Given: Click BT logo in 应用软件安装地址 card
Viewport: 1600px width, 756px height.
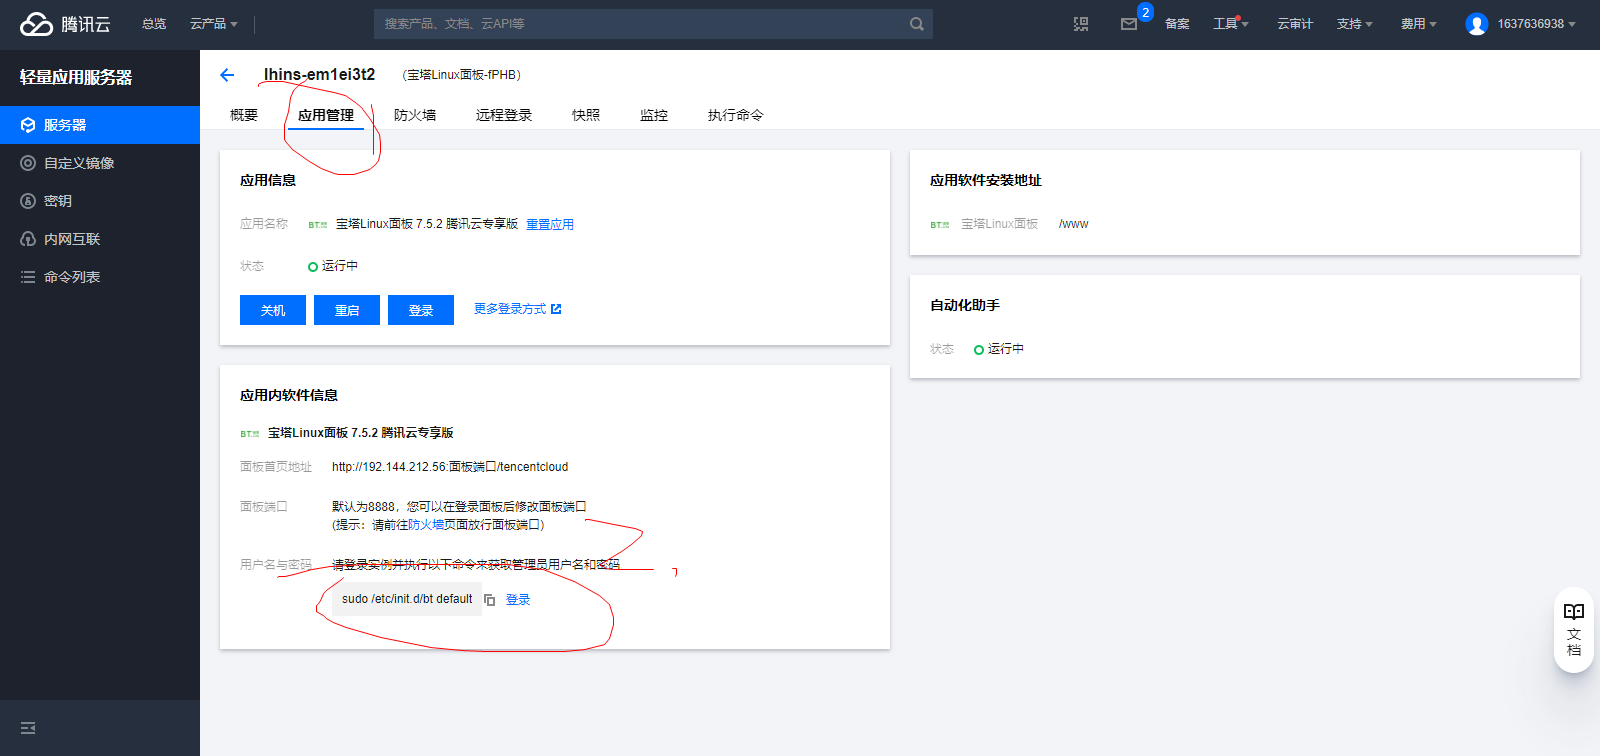Looking at the screenshot, I should (x=940, y=225).
